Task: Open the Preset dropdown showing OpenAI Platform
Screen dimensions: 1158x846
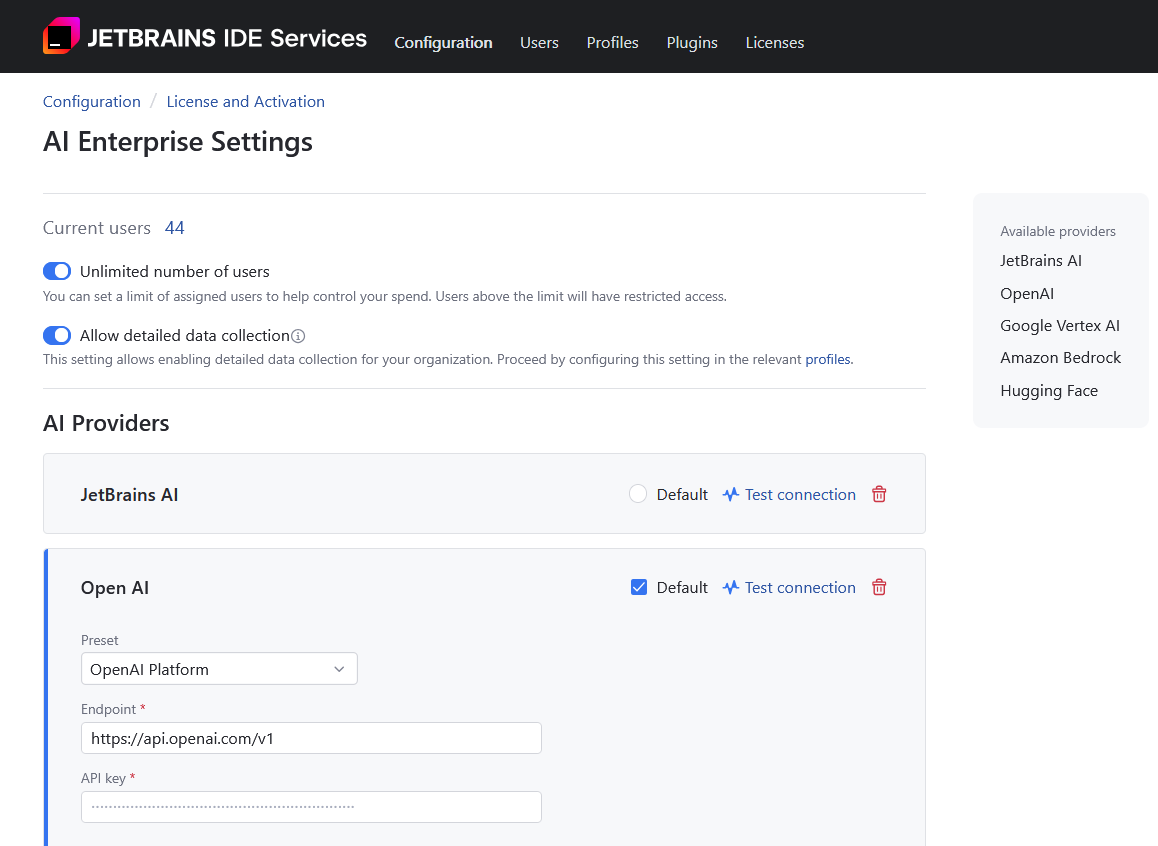Action: click(219, 669)
